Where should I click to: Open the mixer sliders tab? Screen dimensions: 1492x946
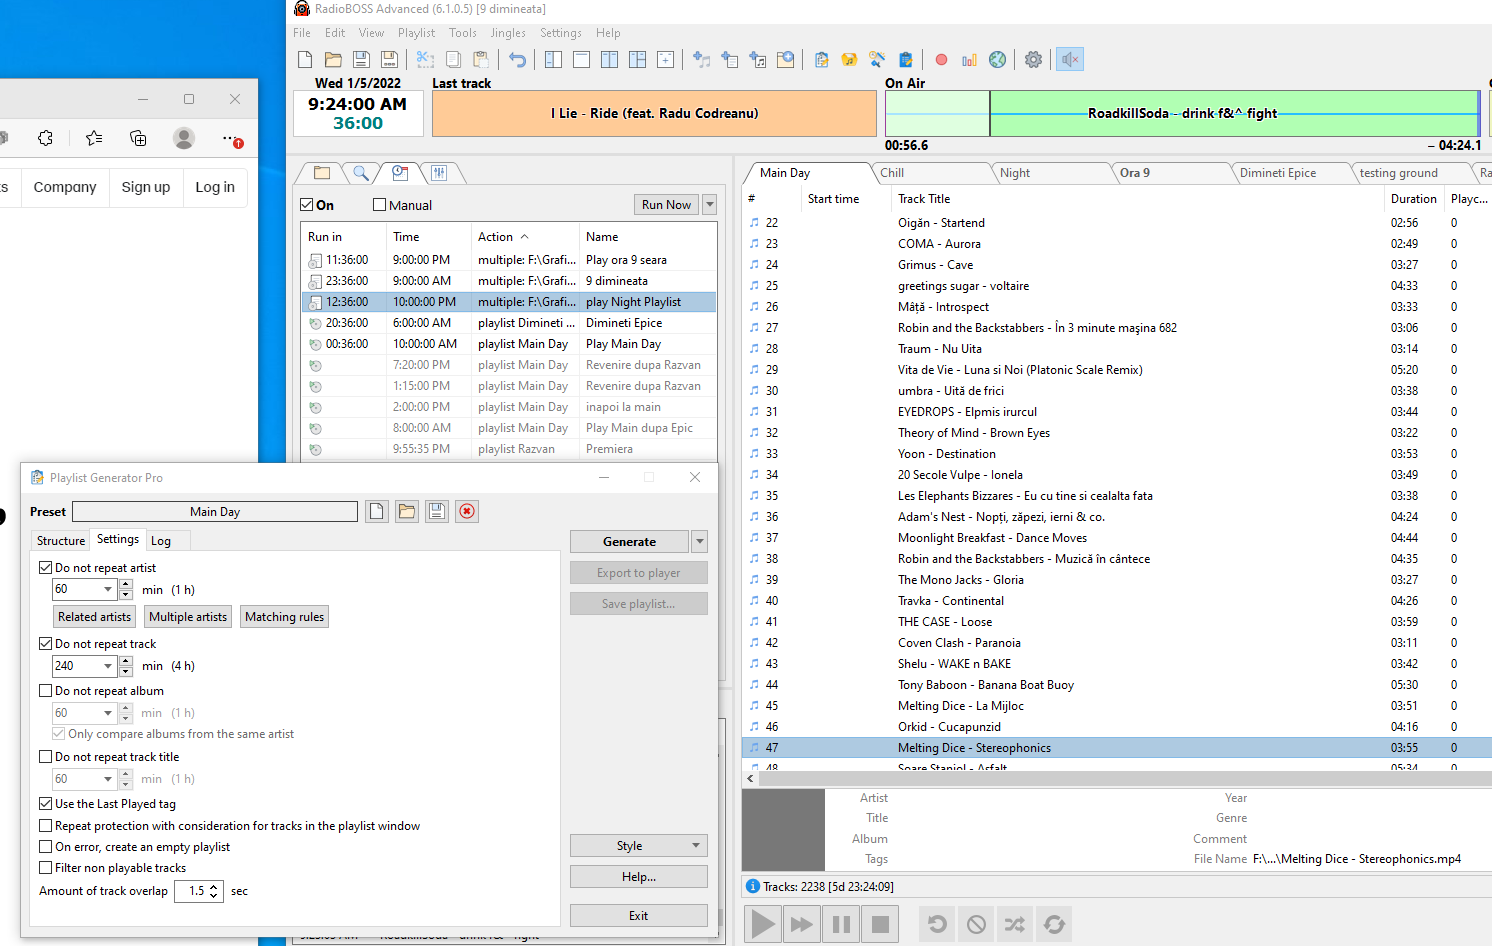coord(439,173)
